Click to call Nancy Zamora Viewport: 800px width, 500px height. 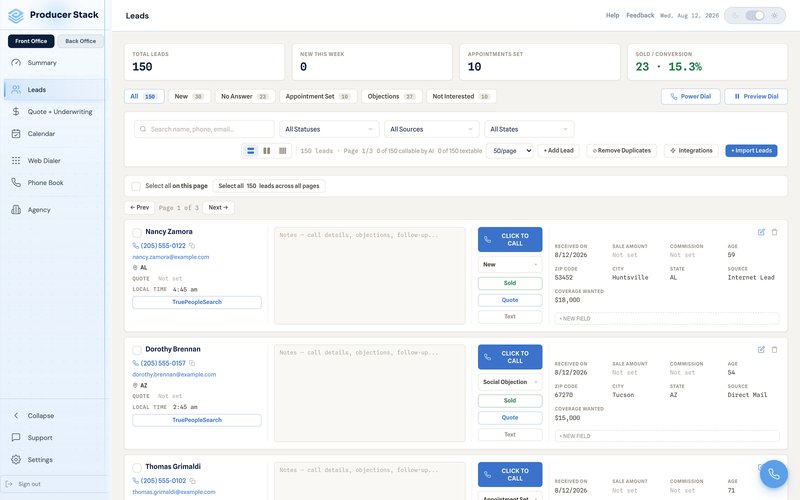(x=510, y=240)
